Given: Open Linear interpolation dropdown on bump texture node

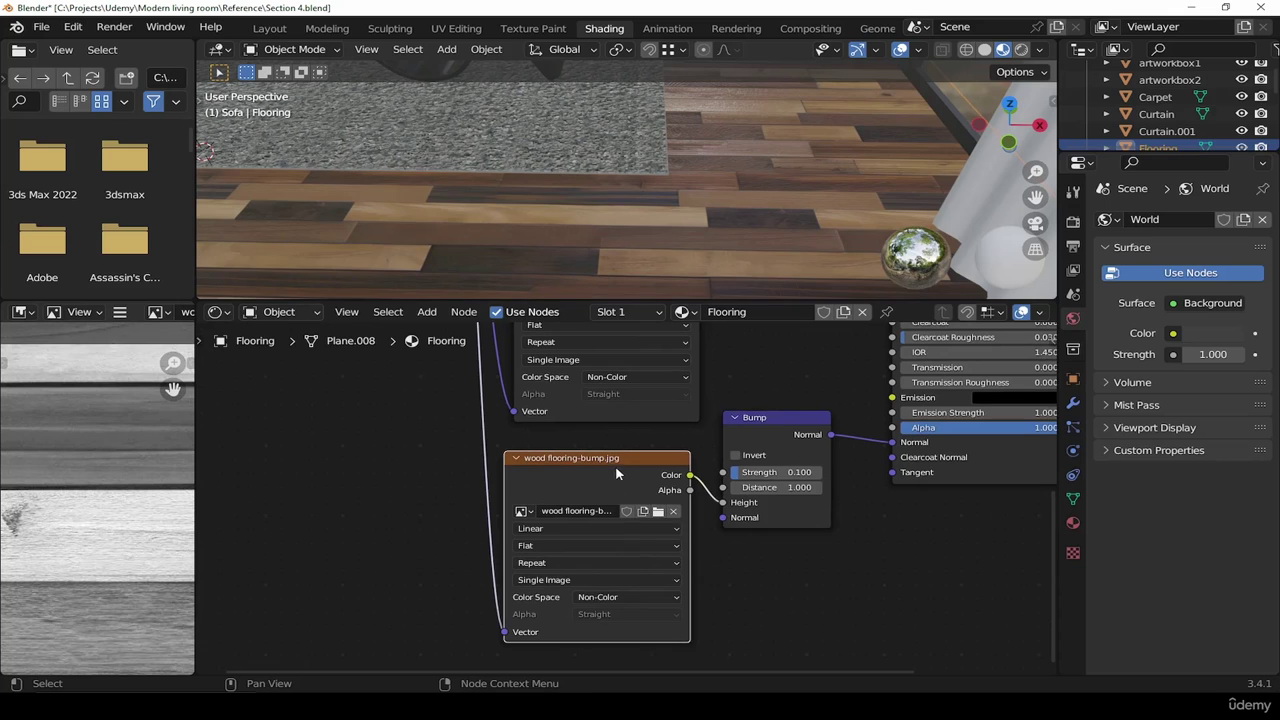Looking at the screenshot, I should pos(597,529).
